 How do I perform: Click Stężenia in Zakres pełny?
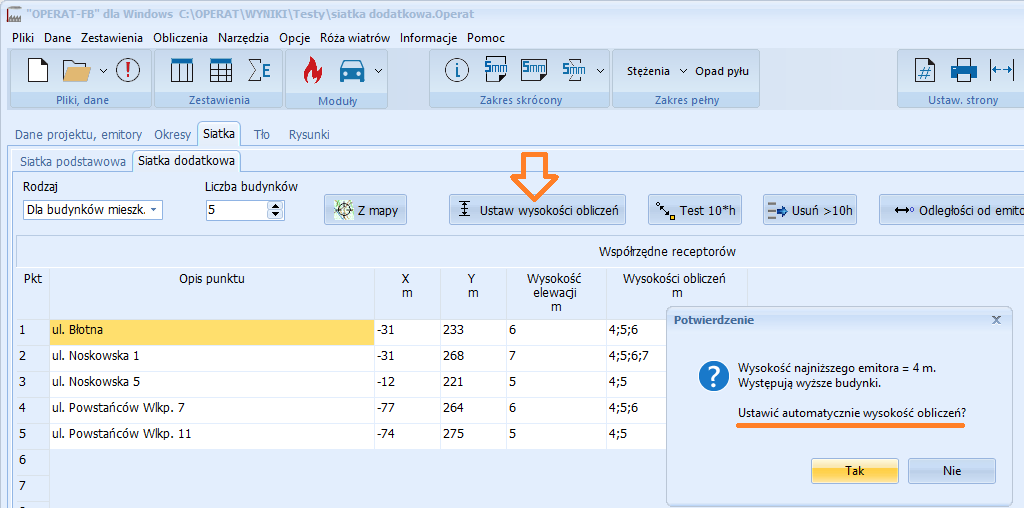(648, 71)
